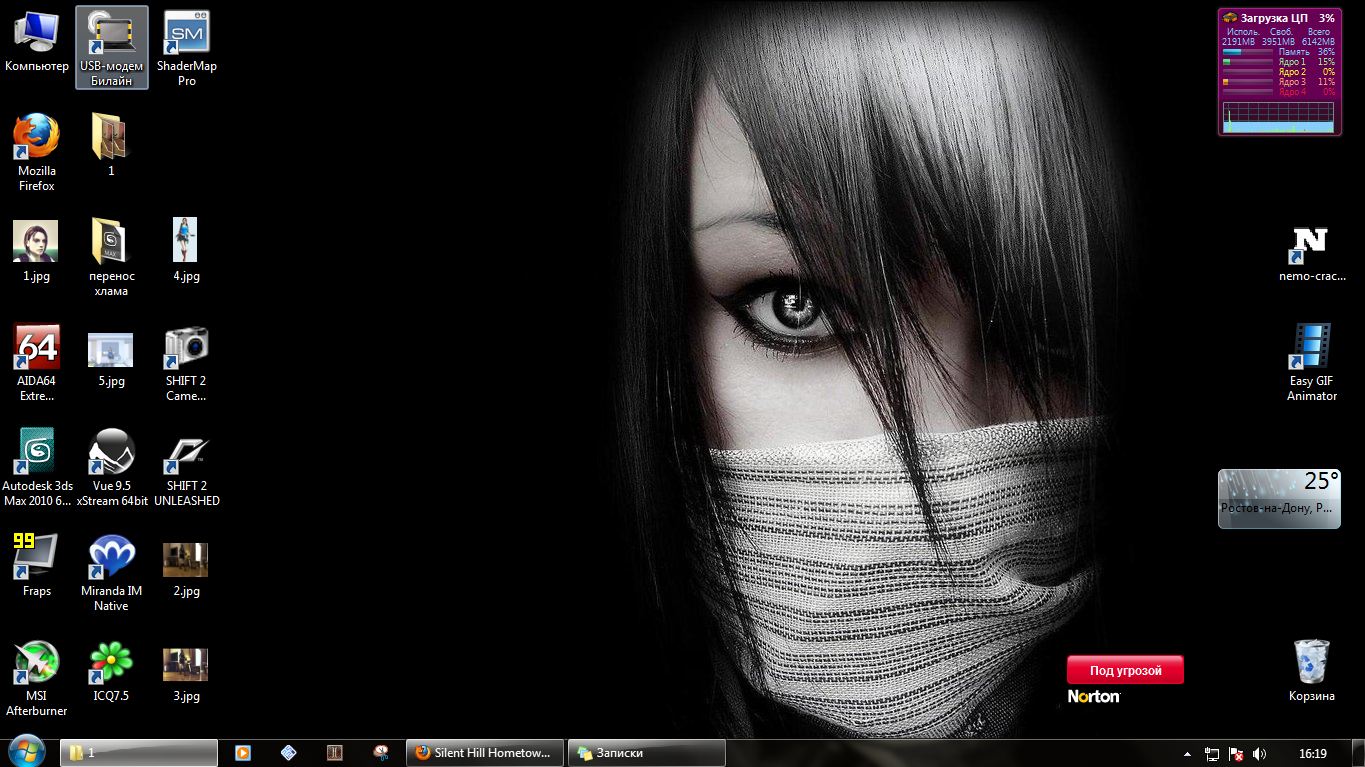1365x767 pixels.
Task: Expand hidden tray icons with the up arrow
Action: coord(1187,754)
